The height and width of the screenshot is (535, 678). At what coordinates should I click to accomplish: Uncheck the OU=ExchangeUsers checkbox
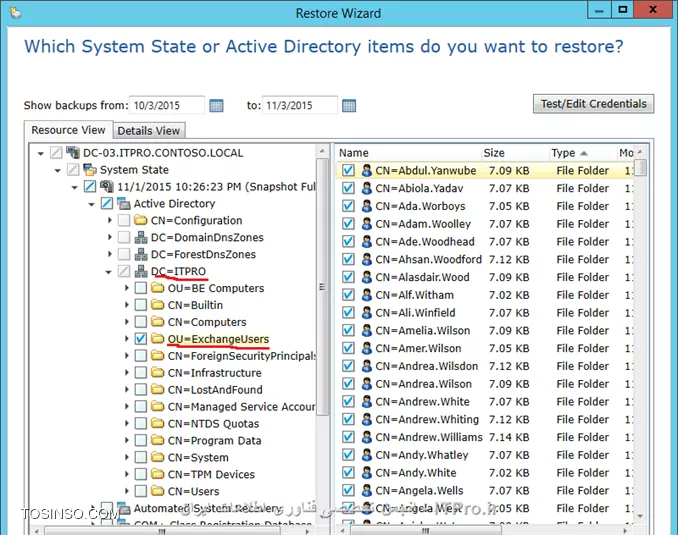coord(141,339)
